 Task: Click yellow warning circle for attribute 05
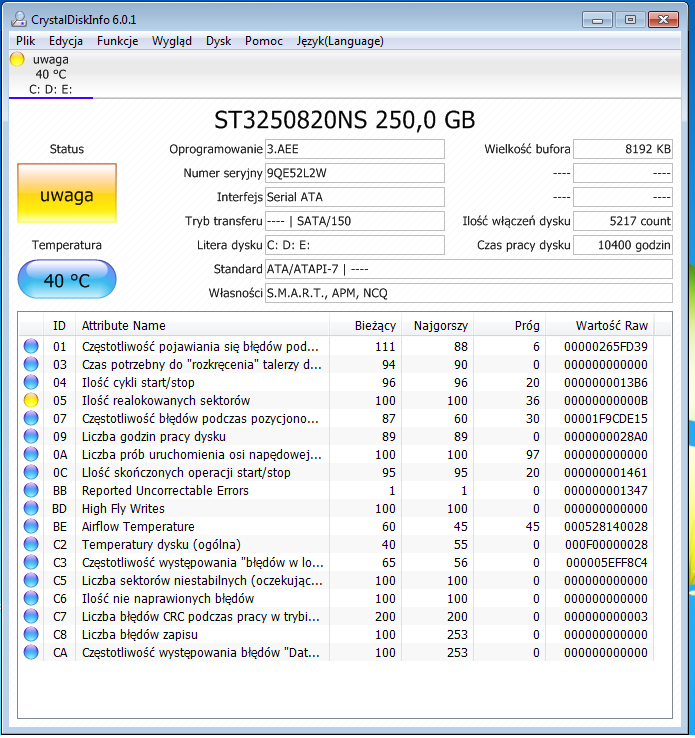[31, 401]
